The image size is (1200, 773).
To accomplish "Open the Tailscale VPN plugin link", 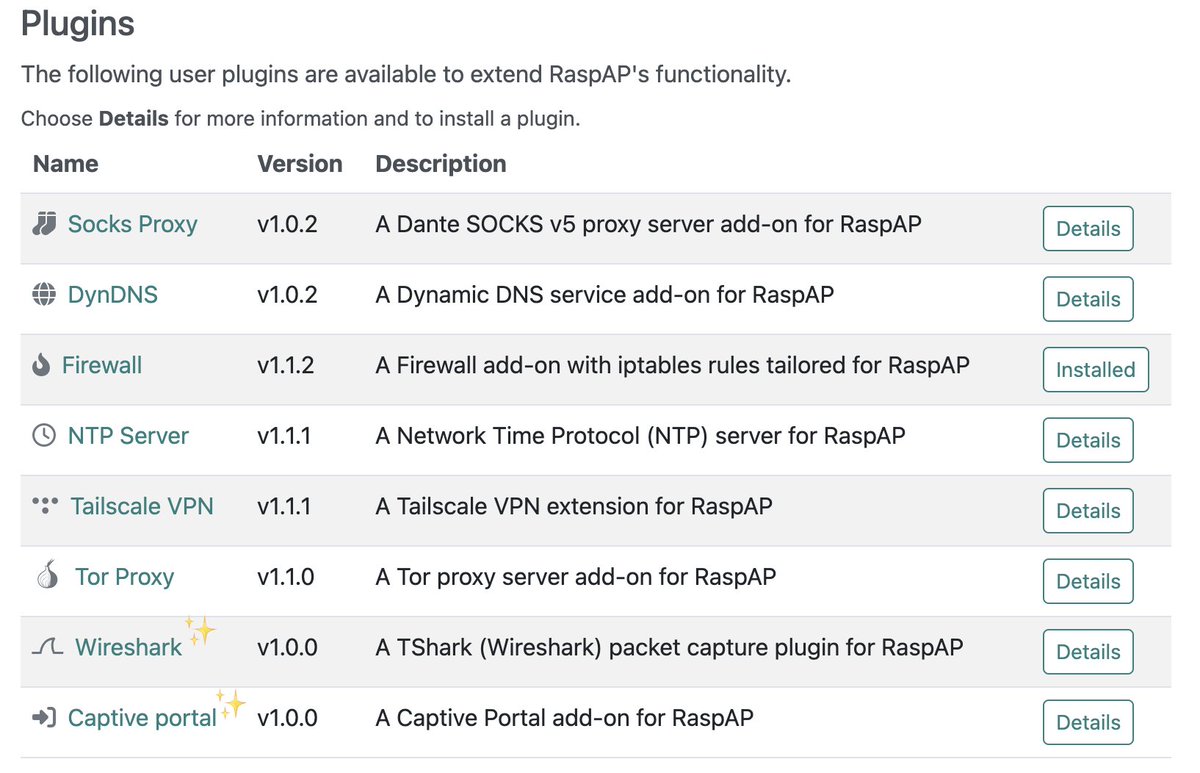I will (x=142, y=506).
